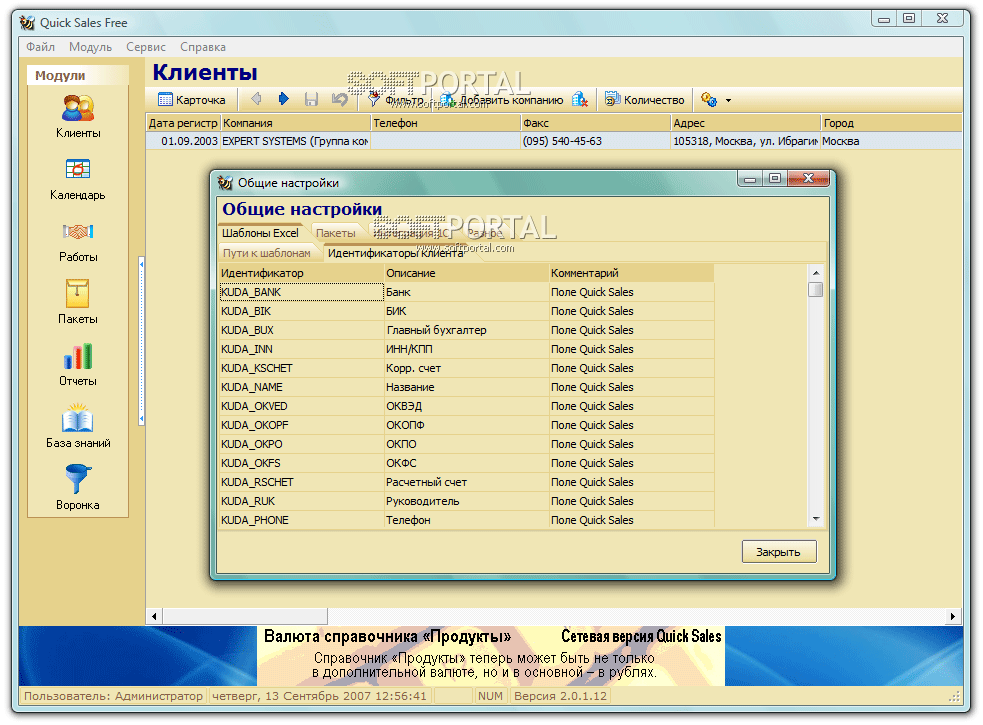Select the KUDA_KSCHET identifier cell

tap(301, 368)
